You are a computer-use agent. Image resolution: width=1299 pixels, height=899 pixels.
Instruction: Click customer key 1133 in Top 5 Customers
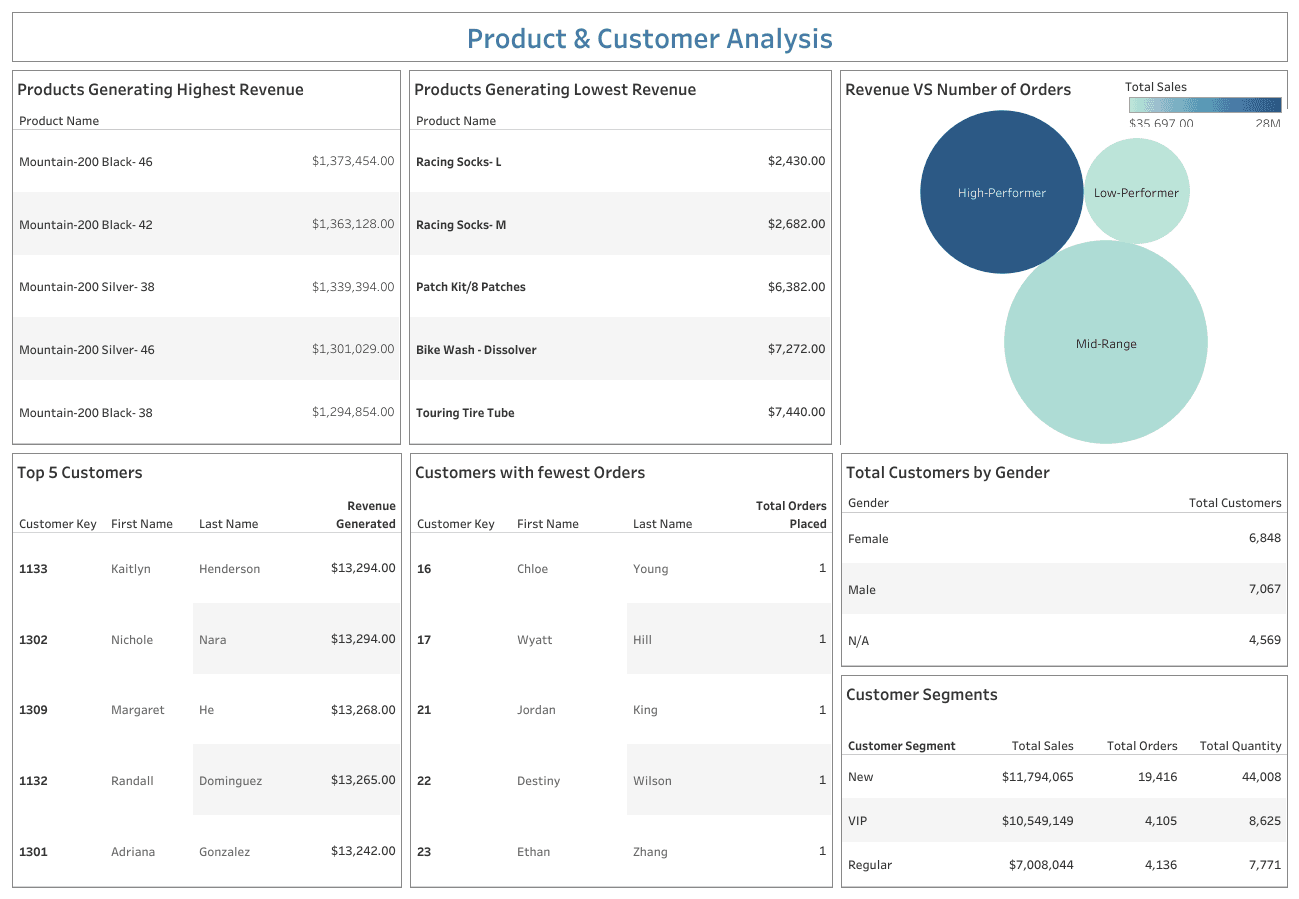(33, 569)
